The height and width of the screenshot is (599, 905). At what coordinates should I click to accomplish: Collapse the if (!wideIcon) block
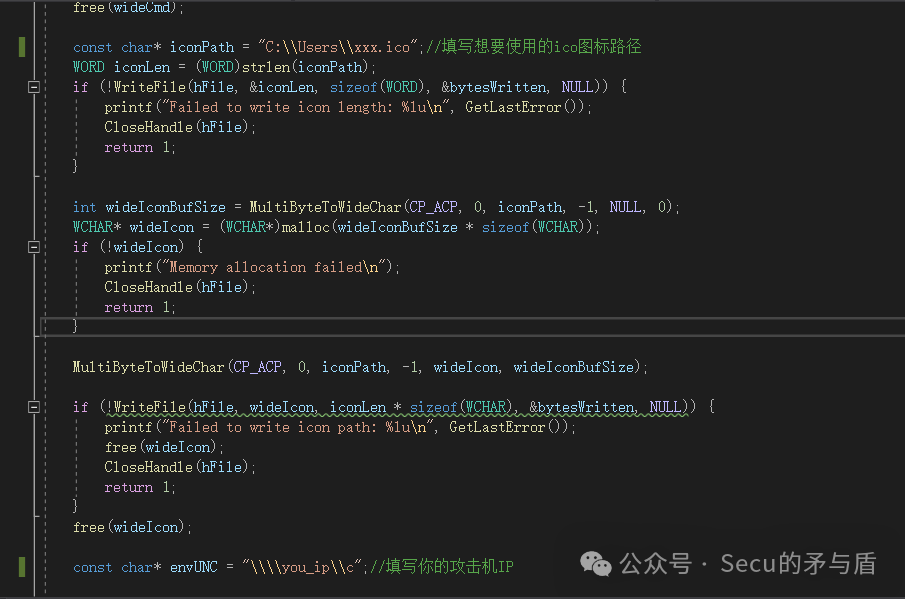(x=34, y=247)
